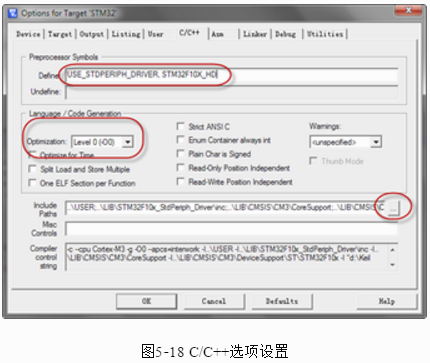Toggle the Thumb Mode checkbox
This screenshot has width=430, height=363.
[313, 161]
